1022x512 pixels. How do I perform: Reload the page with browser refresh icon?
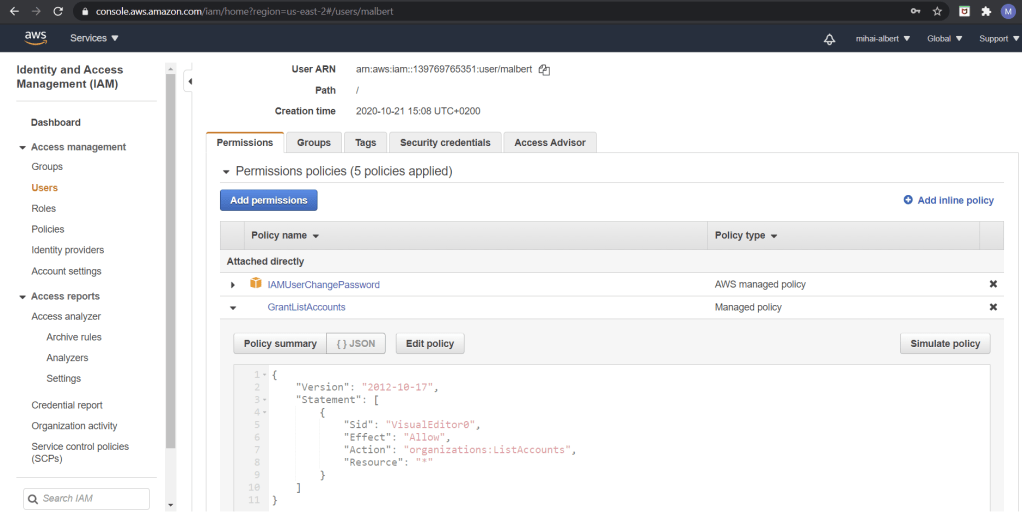pyautogui.click(x=58, y=11)
